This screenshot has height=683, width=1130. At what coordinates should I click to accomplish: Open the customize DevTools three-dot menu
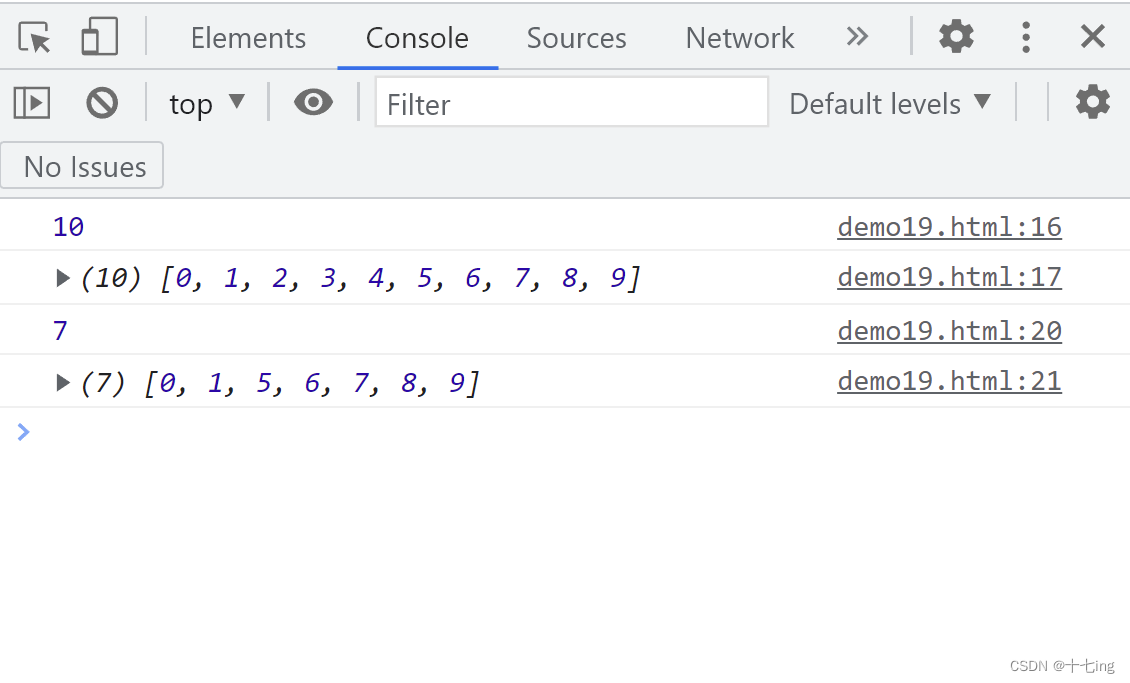point(1026,36)
